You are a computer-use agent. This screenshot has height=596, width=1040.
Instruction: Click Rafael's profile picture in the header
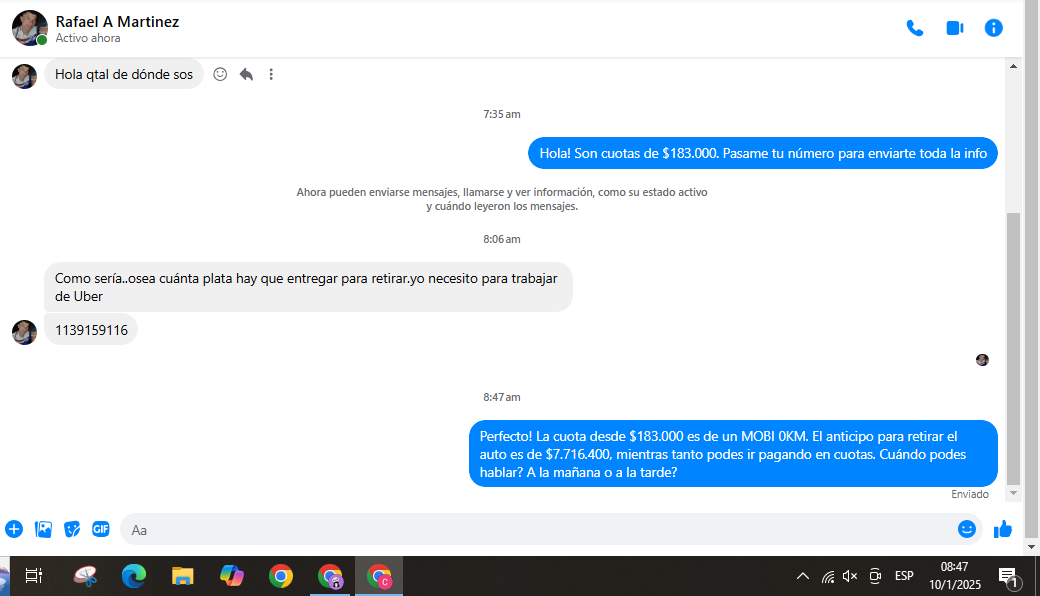29,28
